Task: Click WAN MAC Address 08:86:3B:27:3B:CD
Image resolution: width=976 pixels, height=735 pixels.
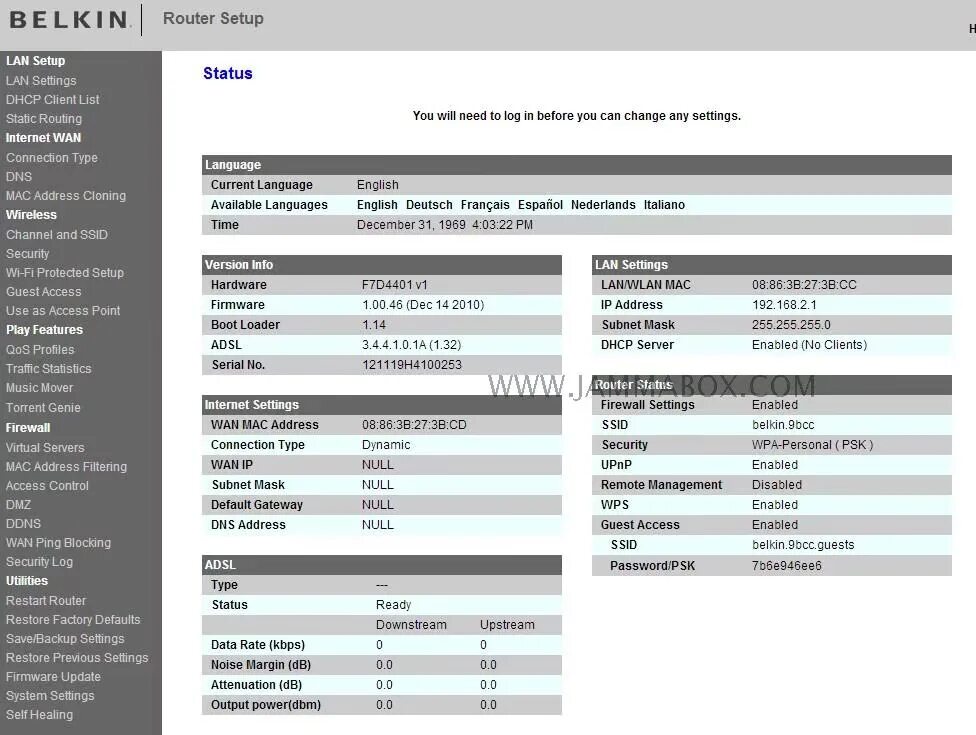Action: point(414,425)
